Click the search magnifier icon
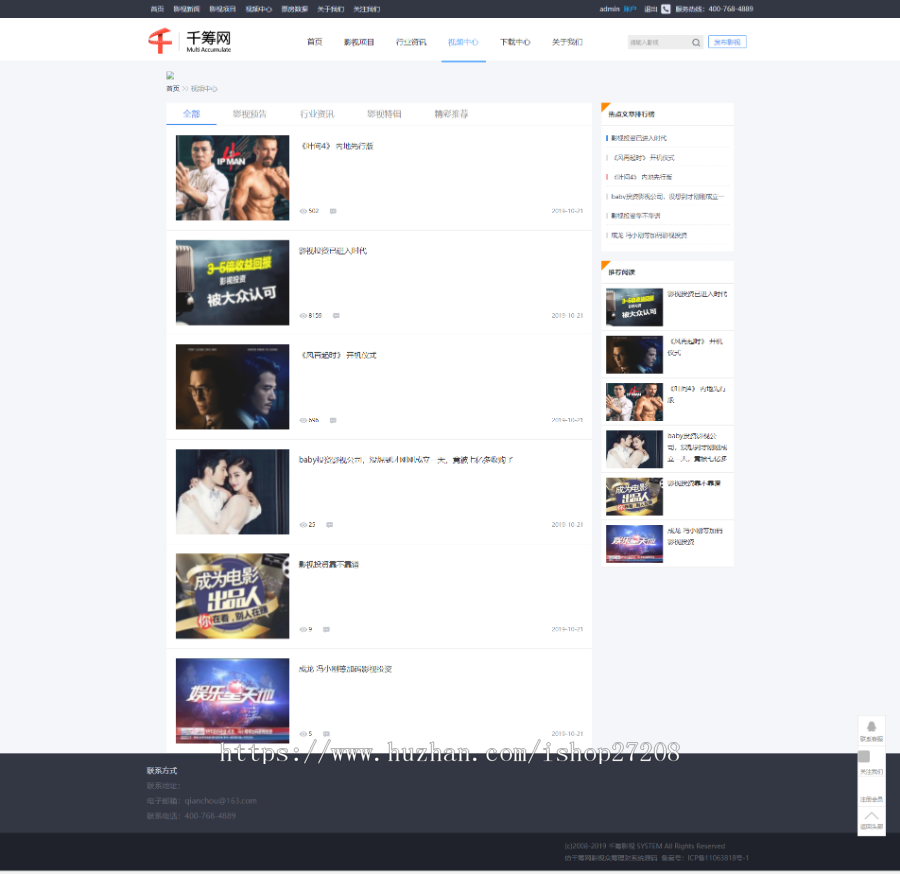The image size is (900, 874). point(696,41)
